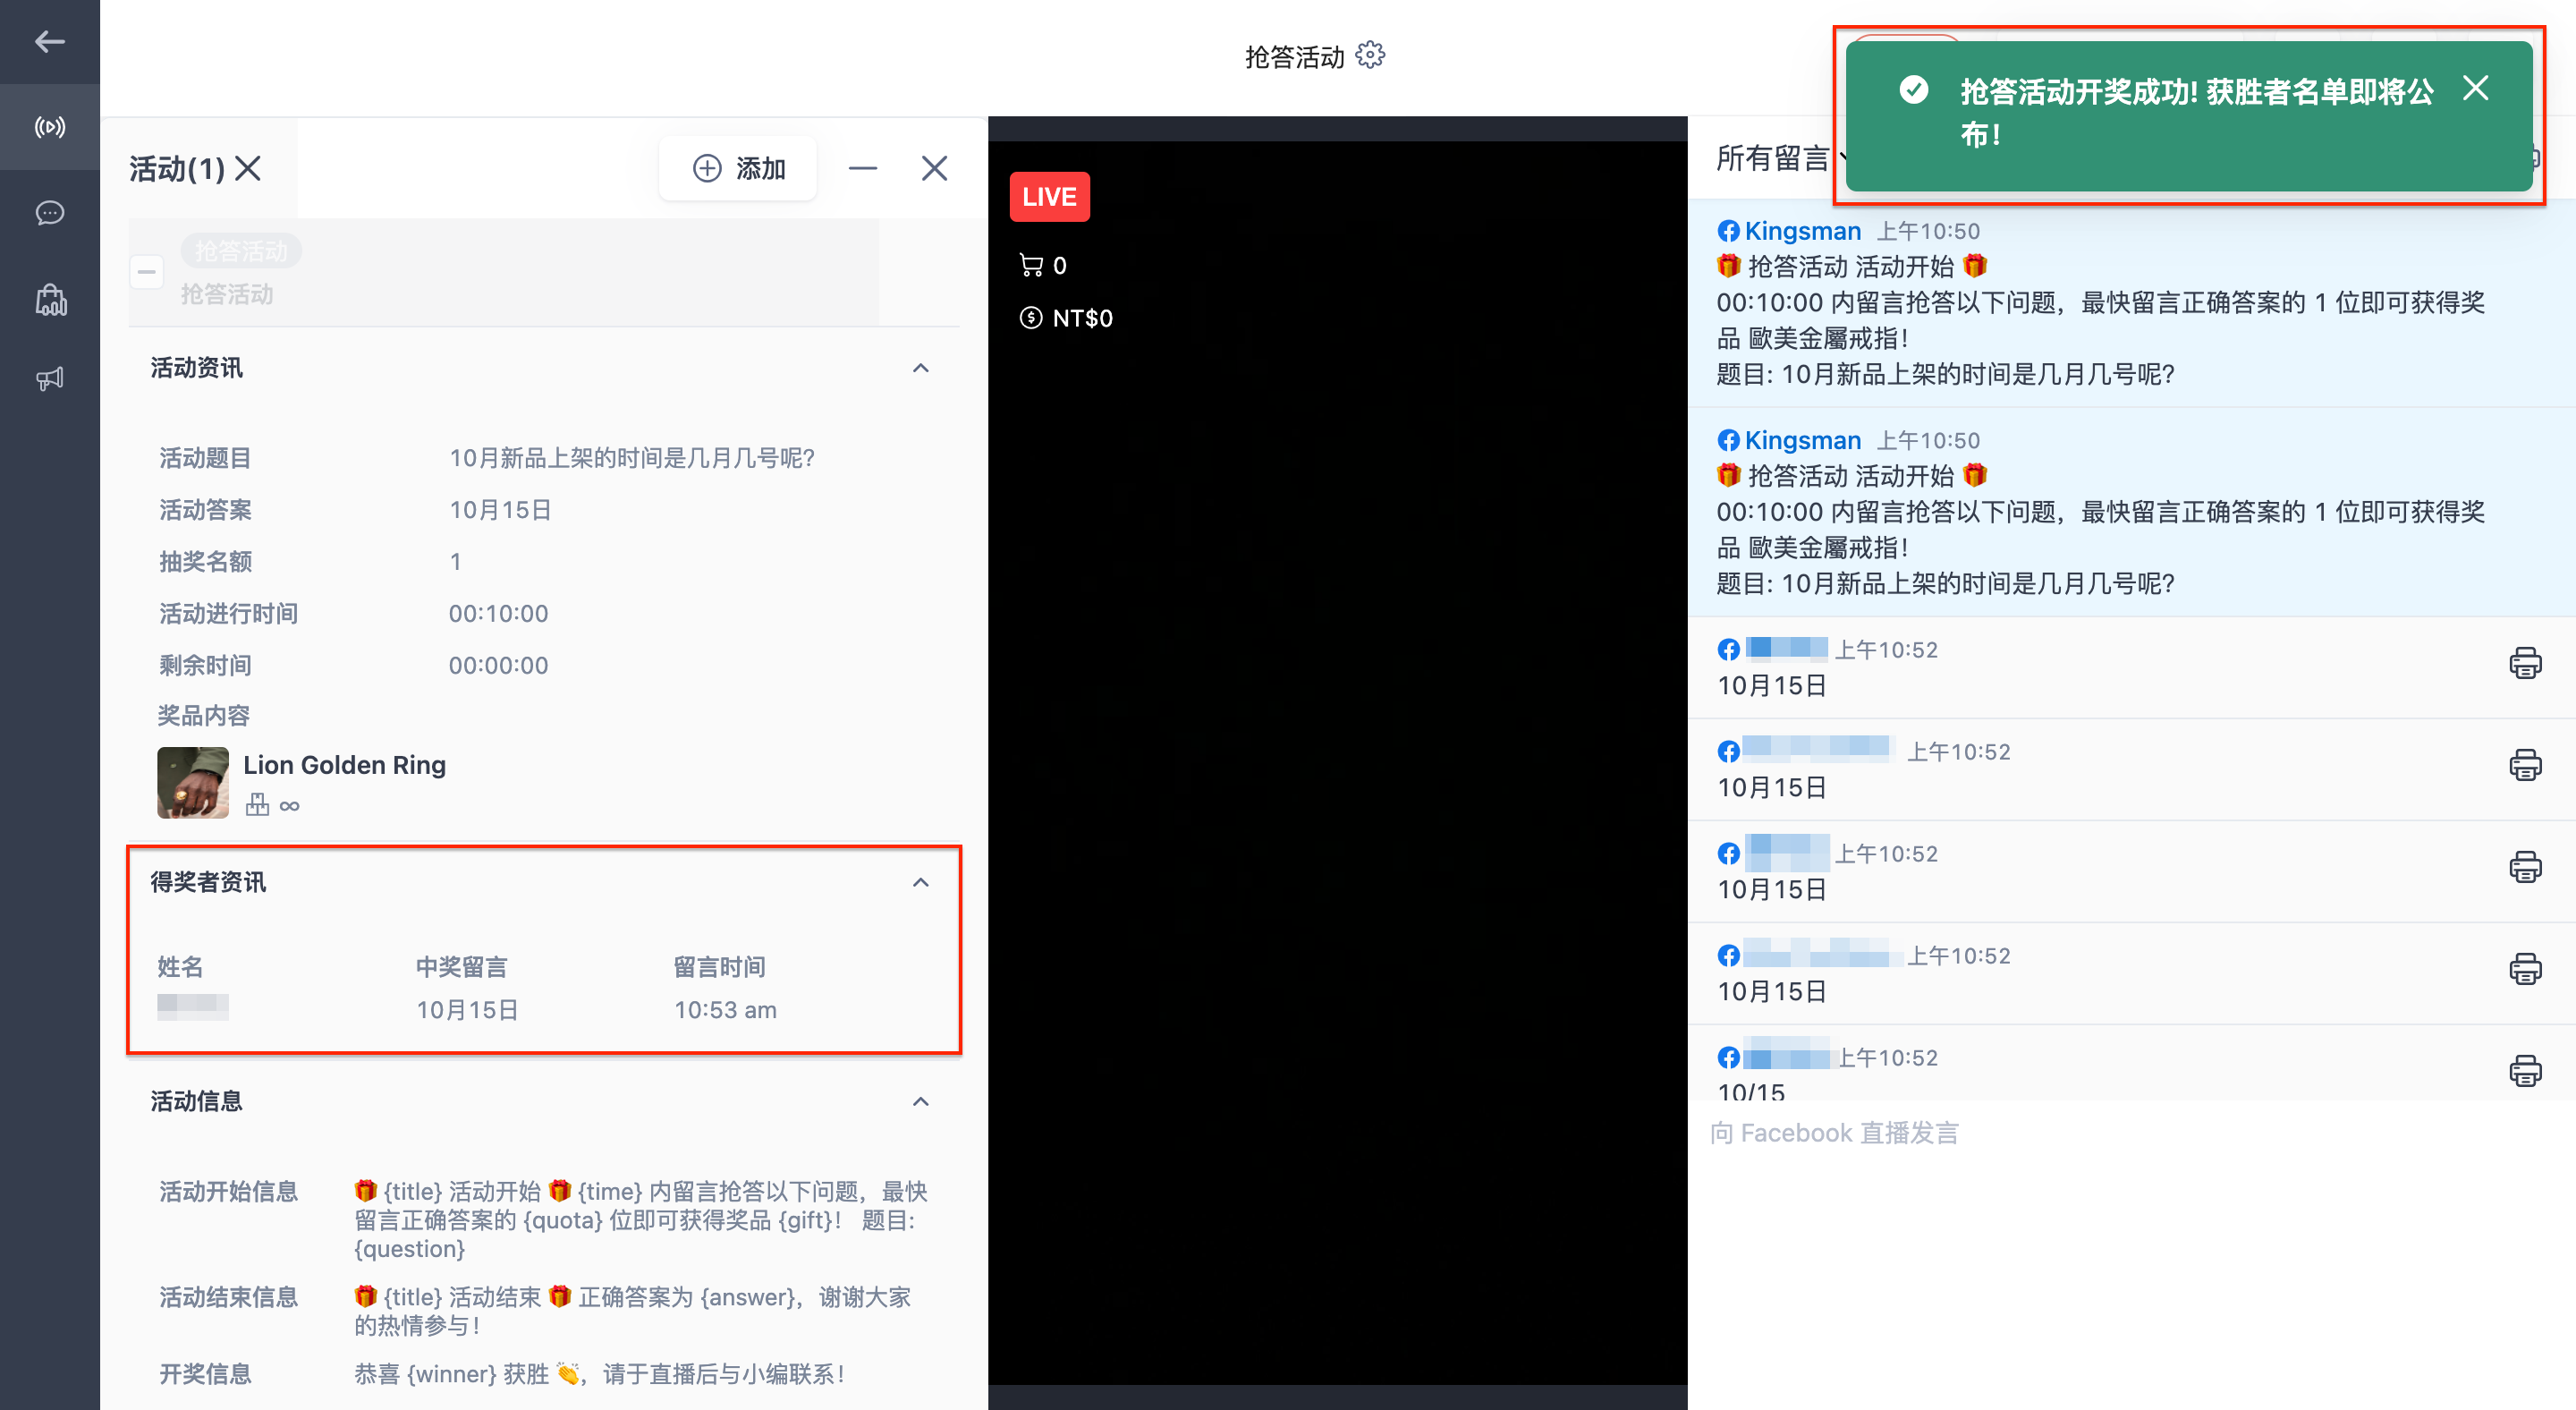Print the 10/15 comment
Viewport: 2576px width, 1410px height.
(2524, 1070)
